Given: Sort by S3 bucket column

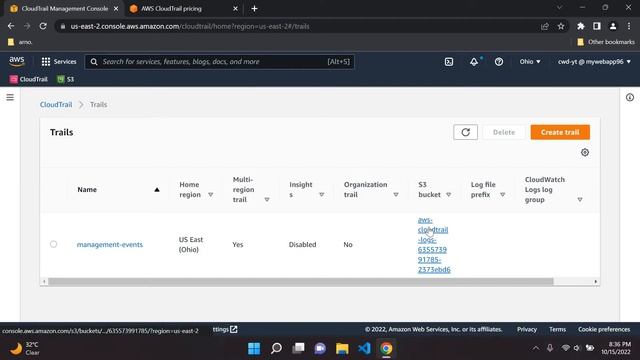Looking at the screenshot, I should (x=448, y=195).
